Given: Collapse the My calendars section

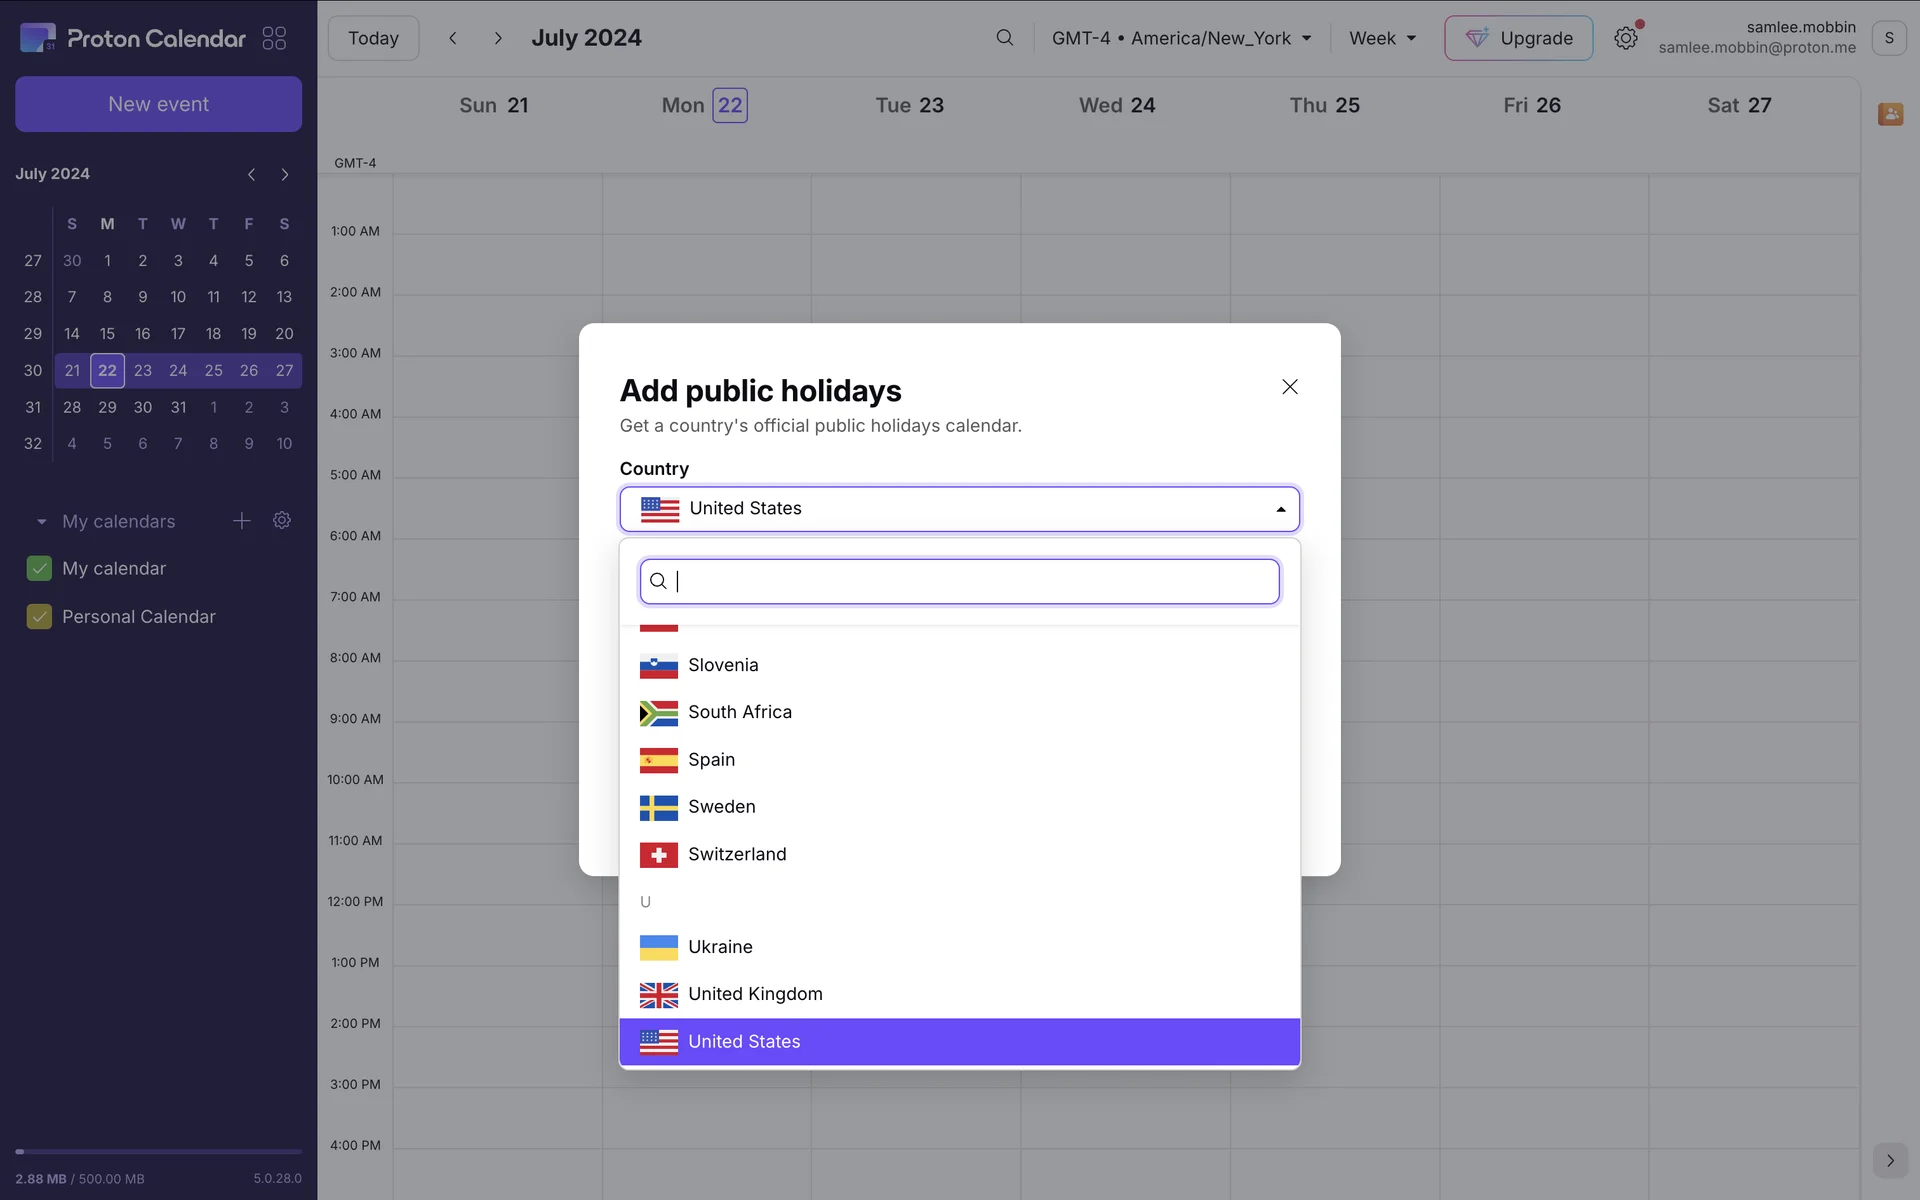Looking at the screenshot, I should (42, 522).
